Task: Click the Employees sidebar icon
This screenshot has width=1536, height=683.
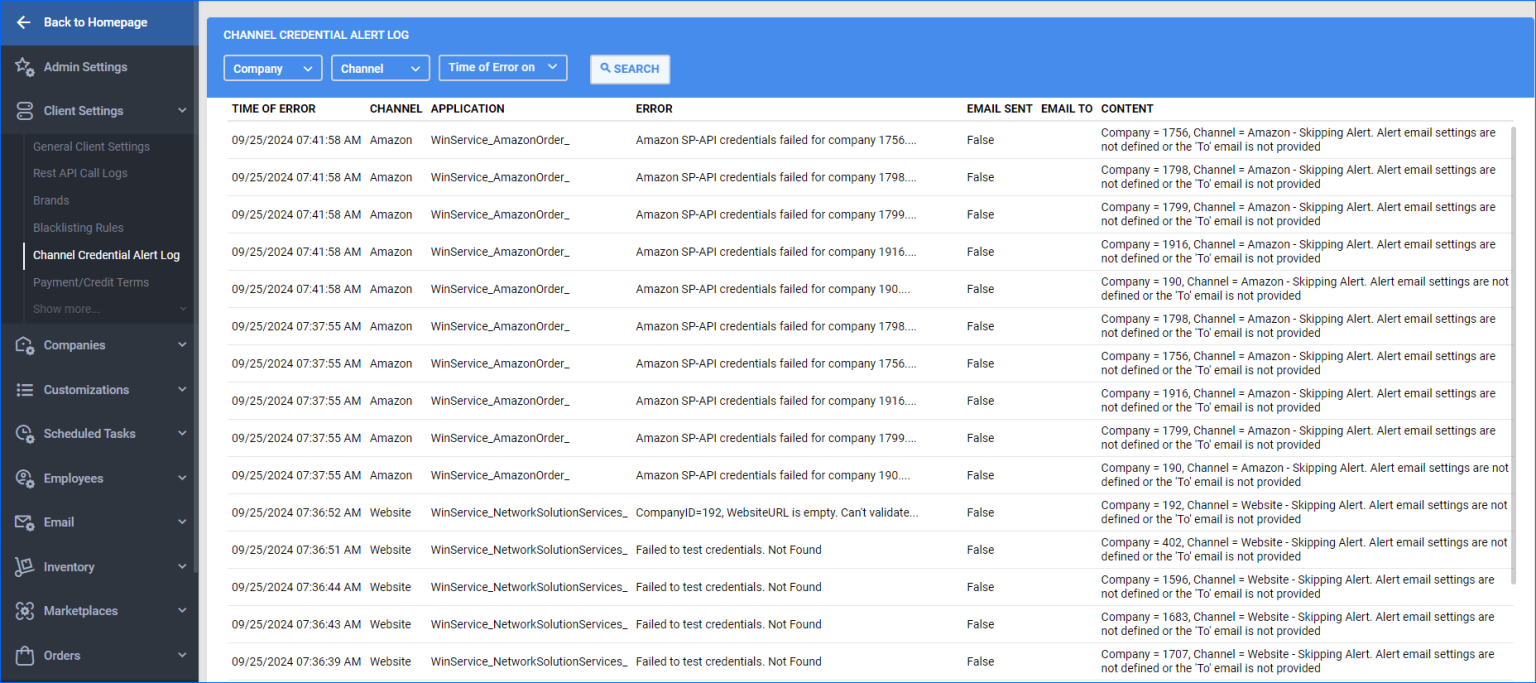Action: 24,478
